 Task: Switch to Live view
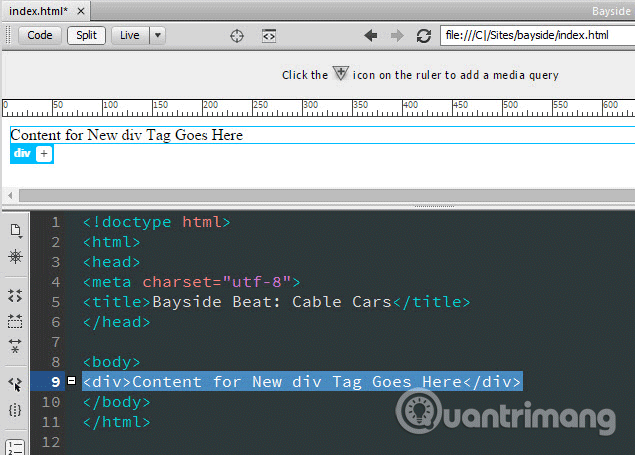pos(130,36)
